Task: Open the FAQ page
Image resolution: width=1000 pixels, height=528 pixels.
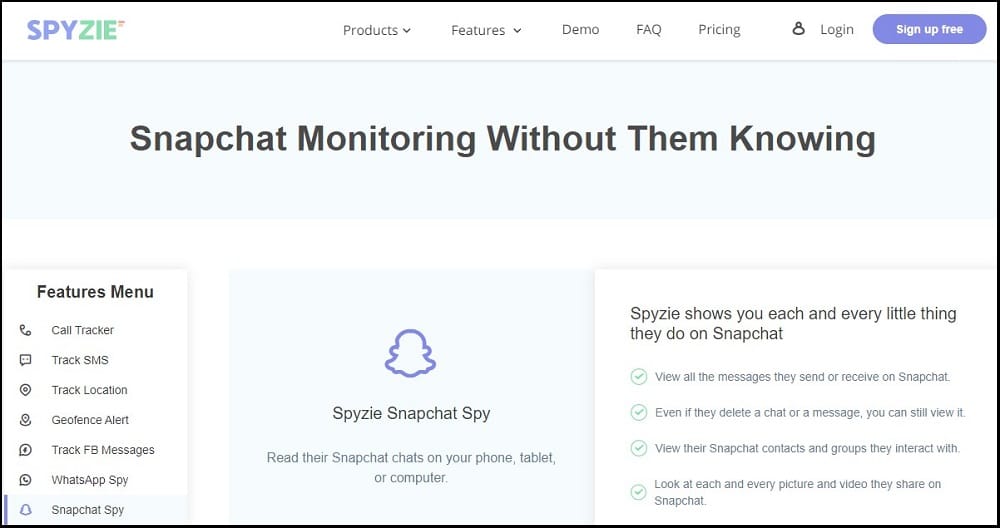Action: point(649,29)
